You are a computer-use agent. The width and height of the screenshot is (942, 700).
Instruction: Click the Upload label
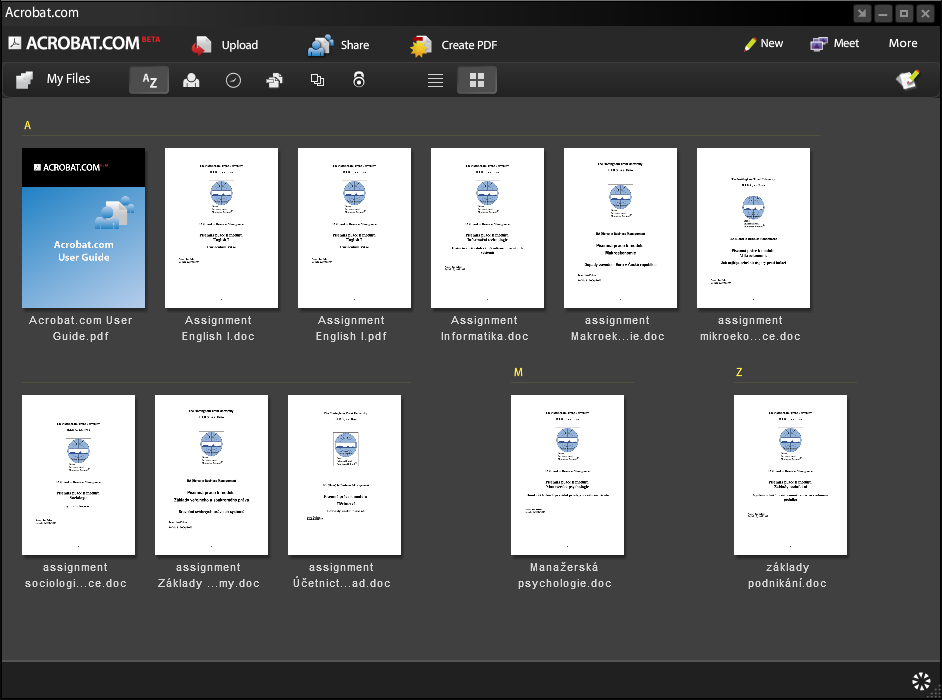[240, 45]
